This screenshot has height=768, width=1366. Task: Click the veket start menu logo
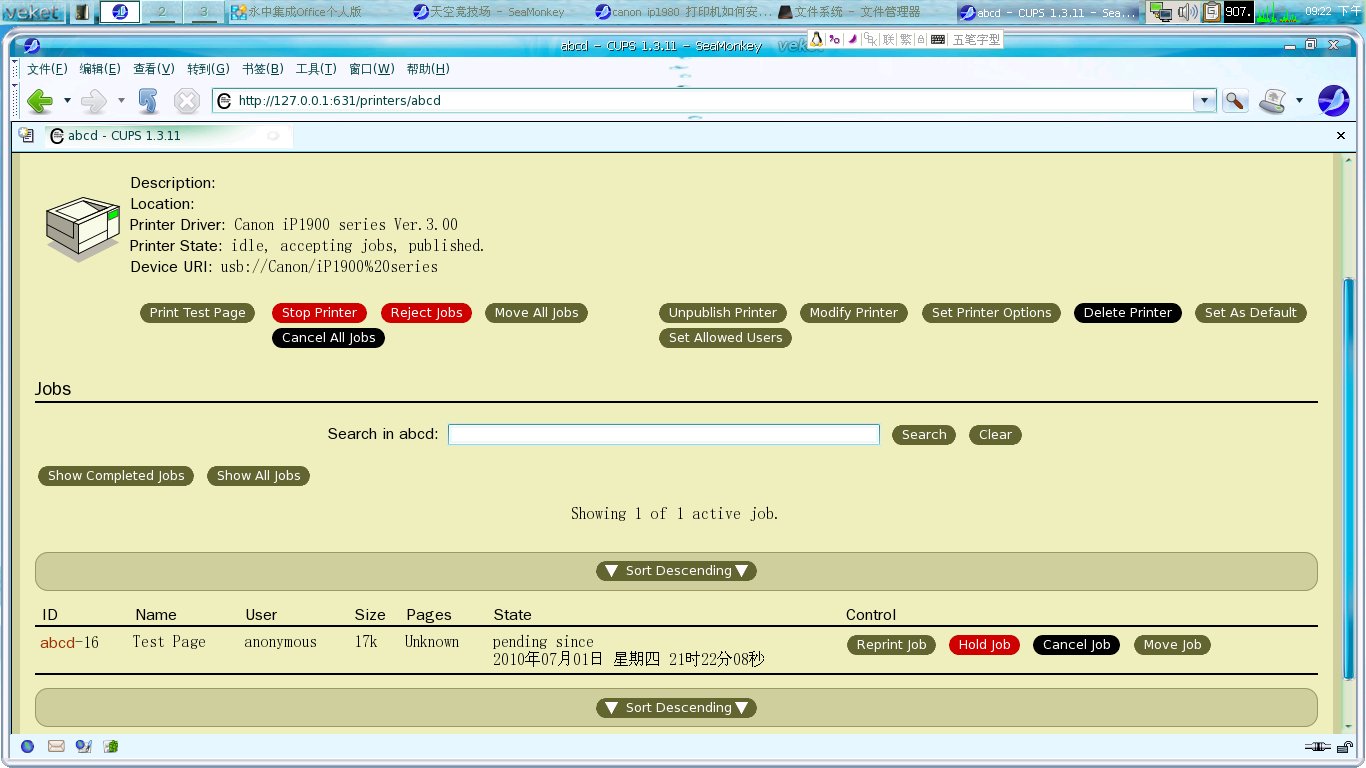pos(33,13)
